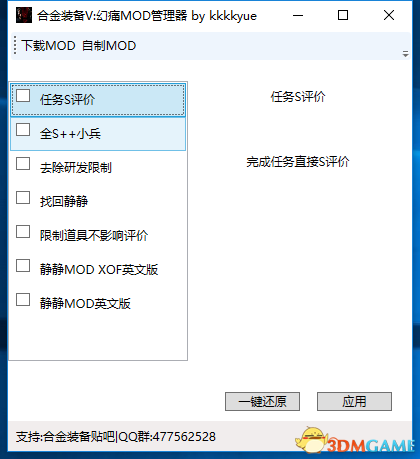Viewport: 420px width, 459px height.
Task: Open the 自制MOD menu
Action: (109, 46)
